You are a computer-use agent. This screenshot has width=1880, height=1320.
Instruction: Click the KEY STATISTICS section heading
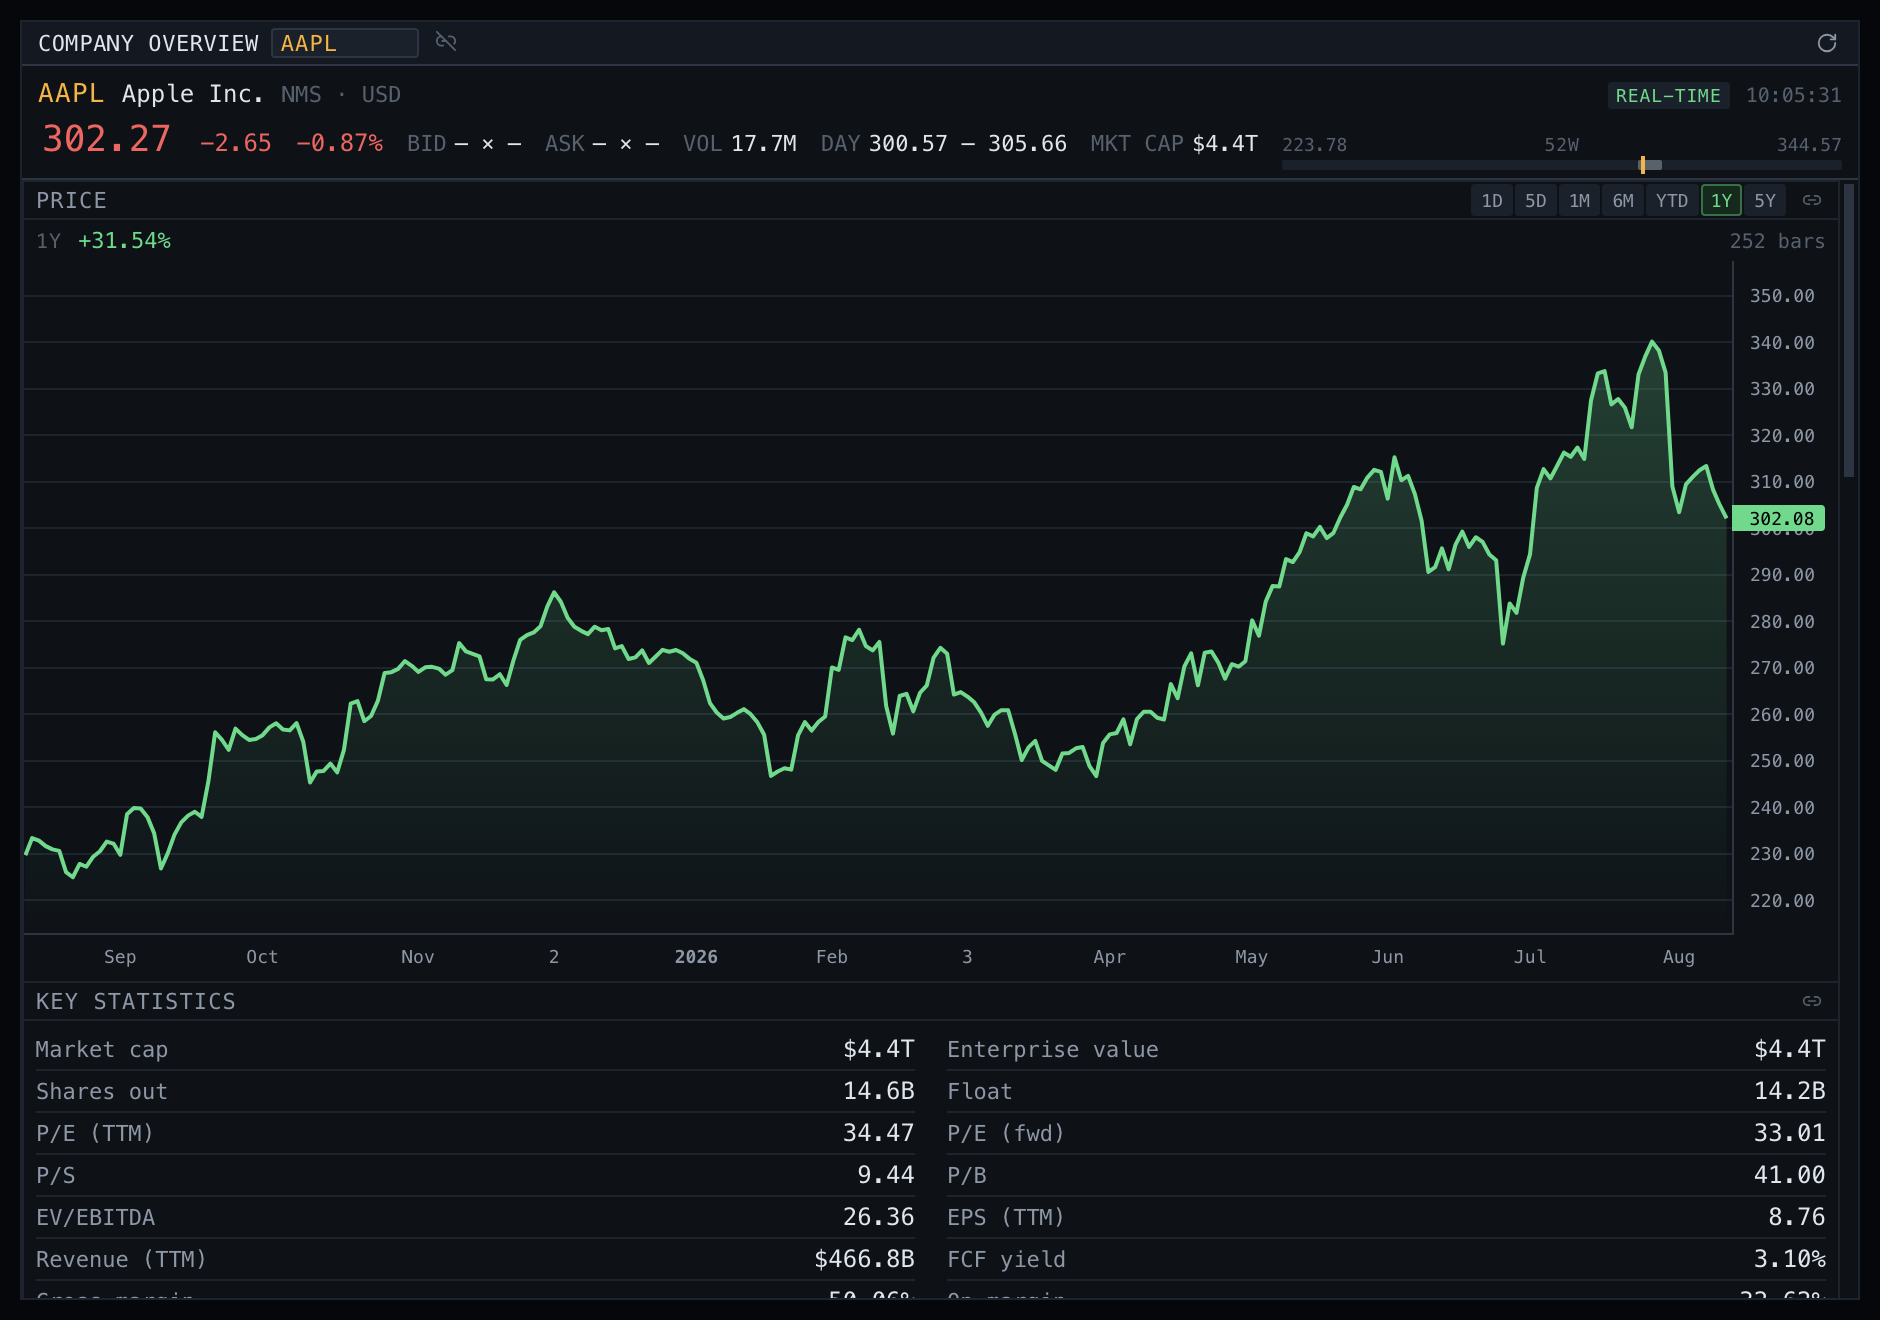point(136,1002)
